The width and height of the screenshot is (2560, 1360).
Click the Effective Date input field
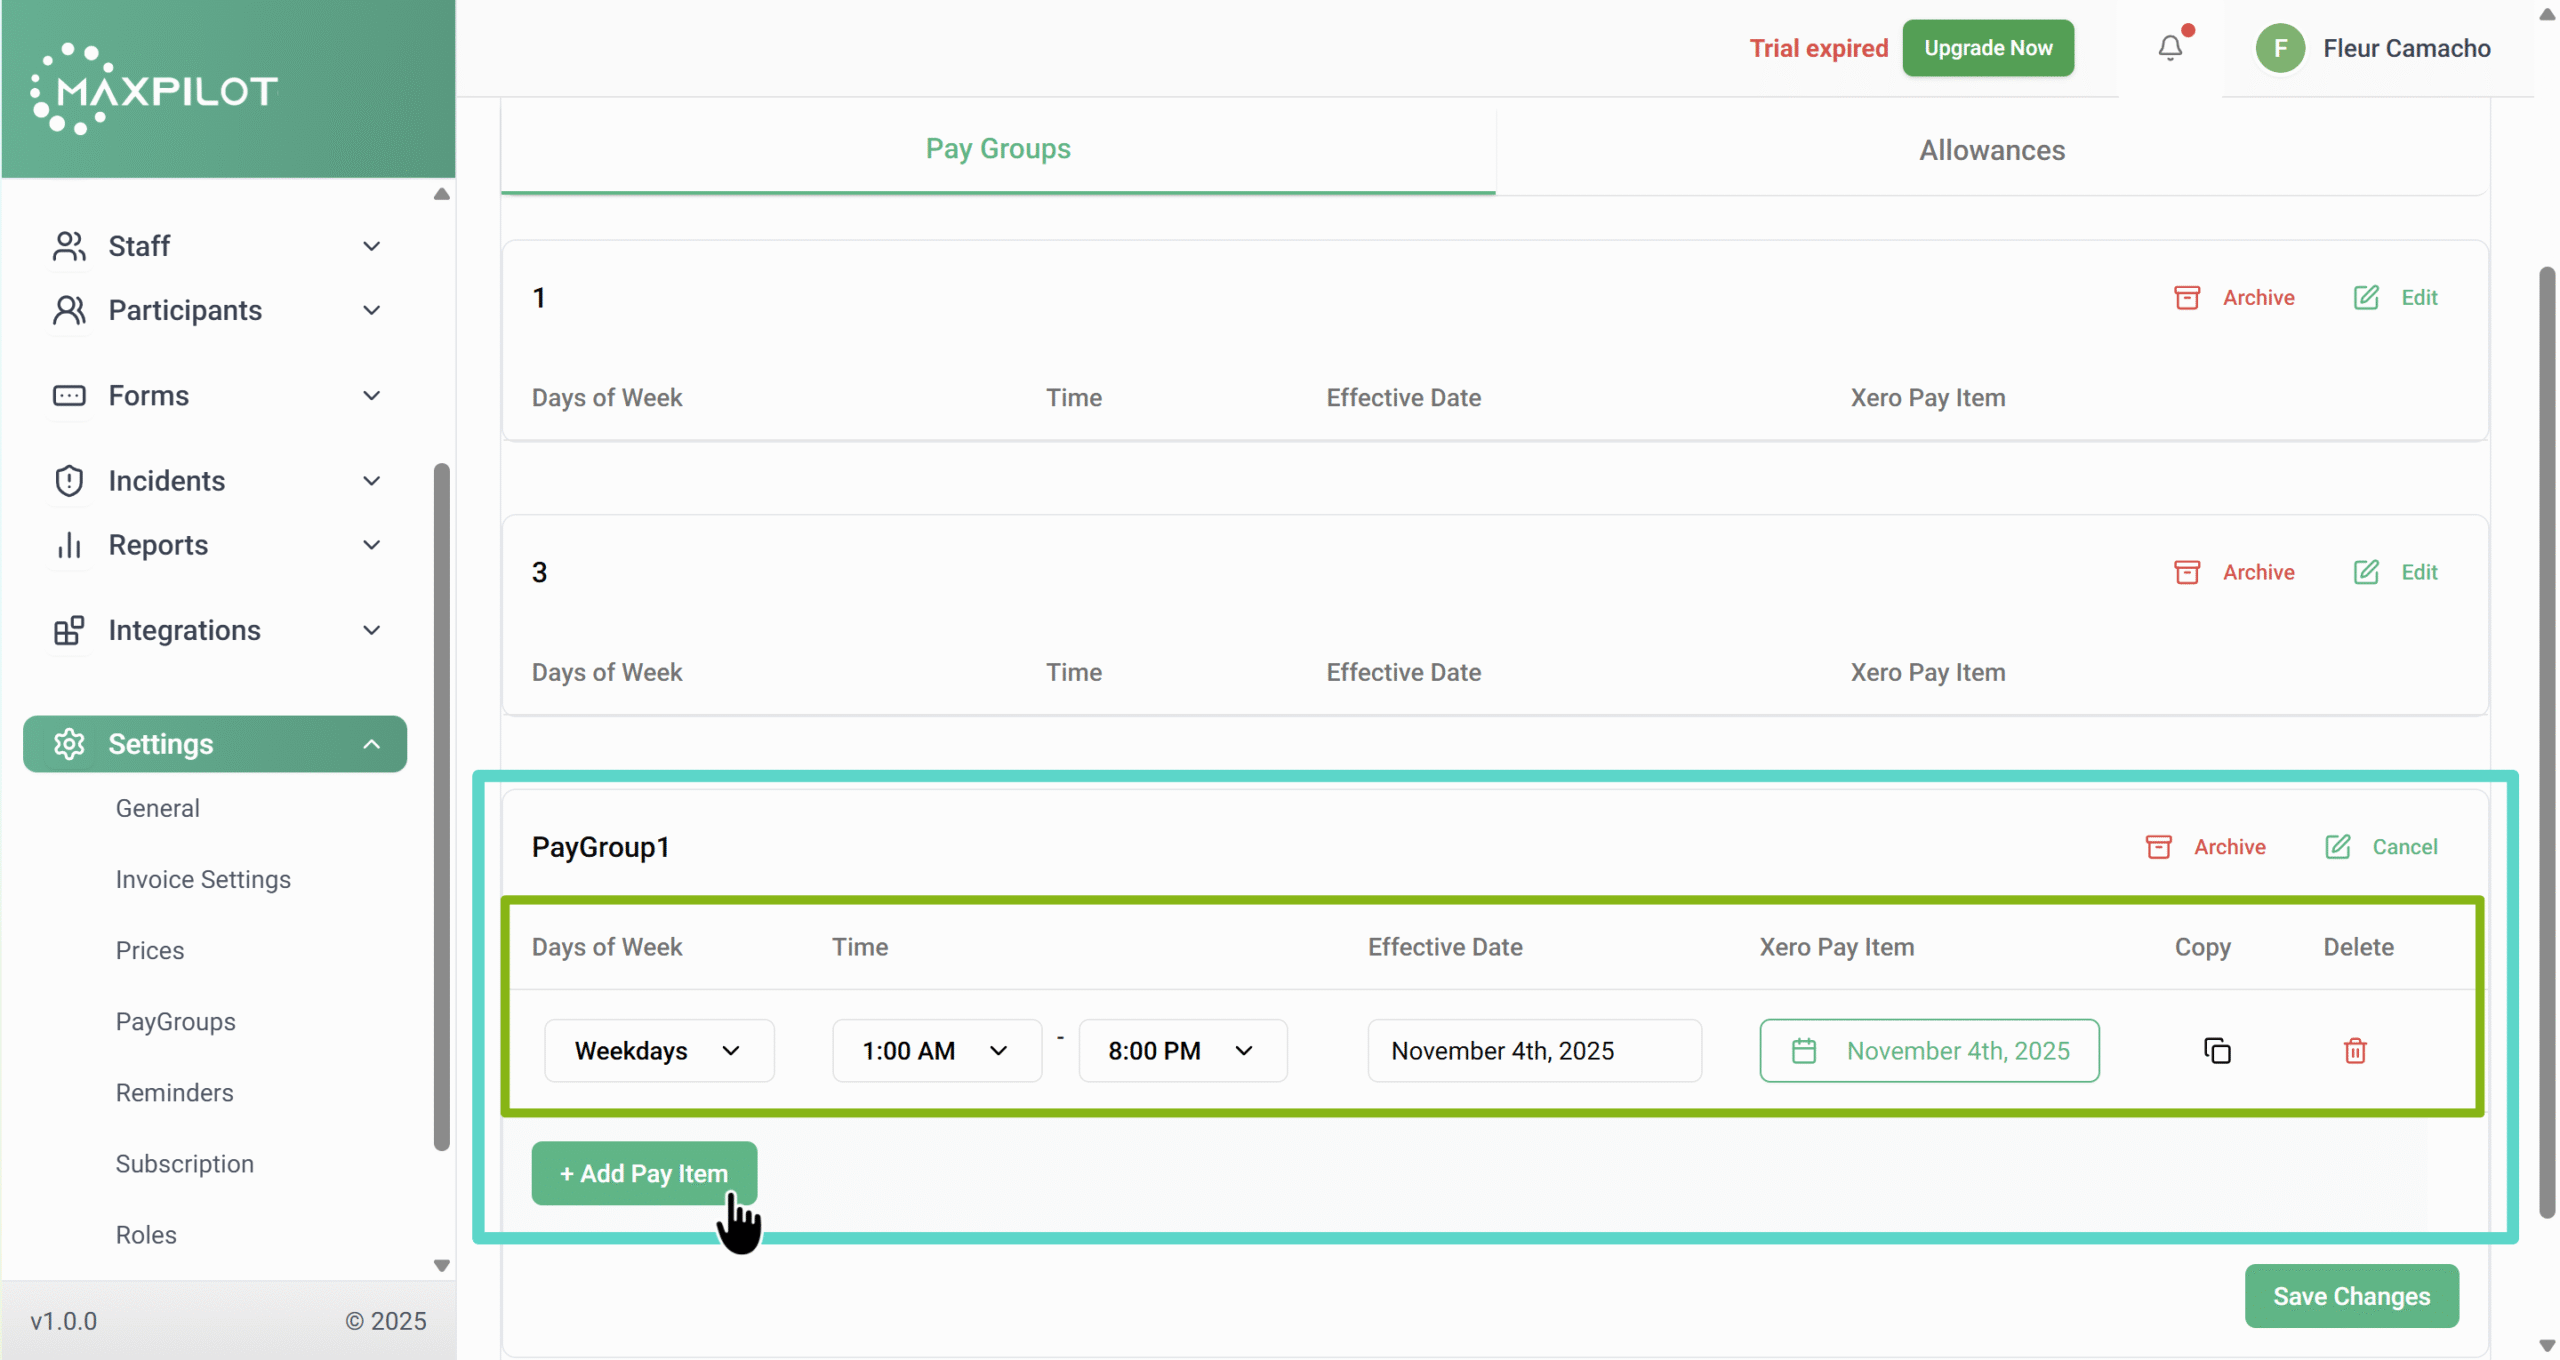tap(1533, 1051)
